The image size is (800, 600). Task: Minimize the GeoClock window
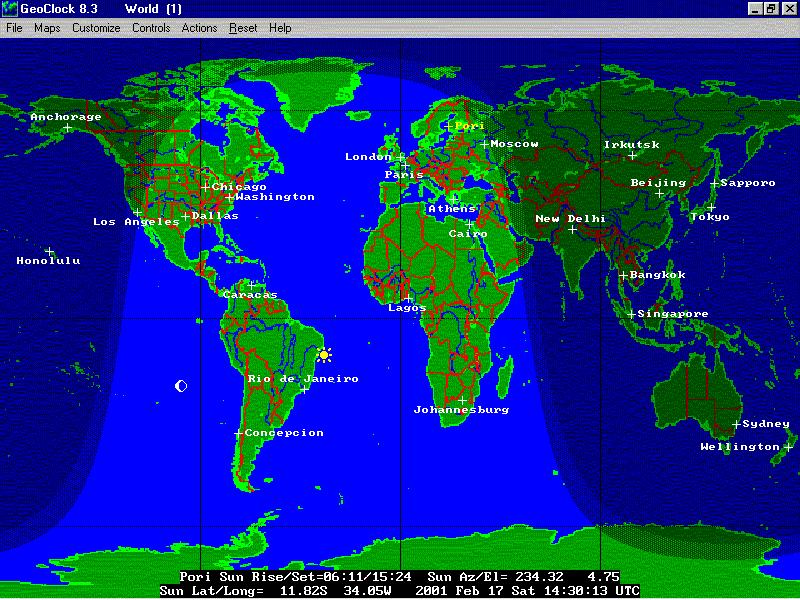[x=756, y=9]
